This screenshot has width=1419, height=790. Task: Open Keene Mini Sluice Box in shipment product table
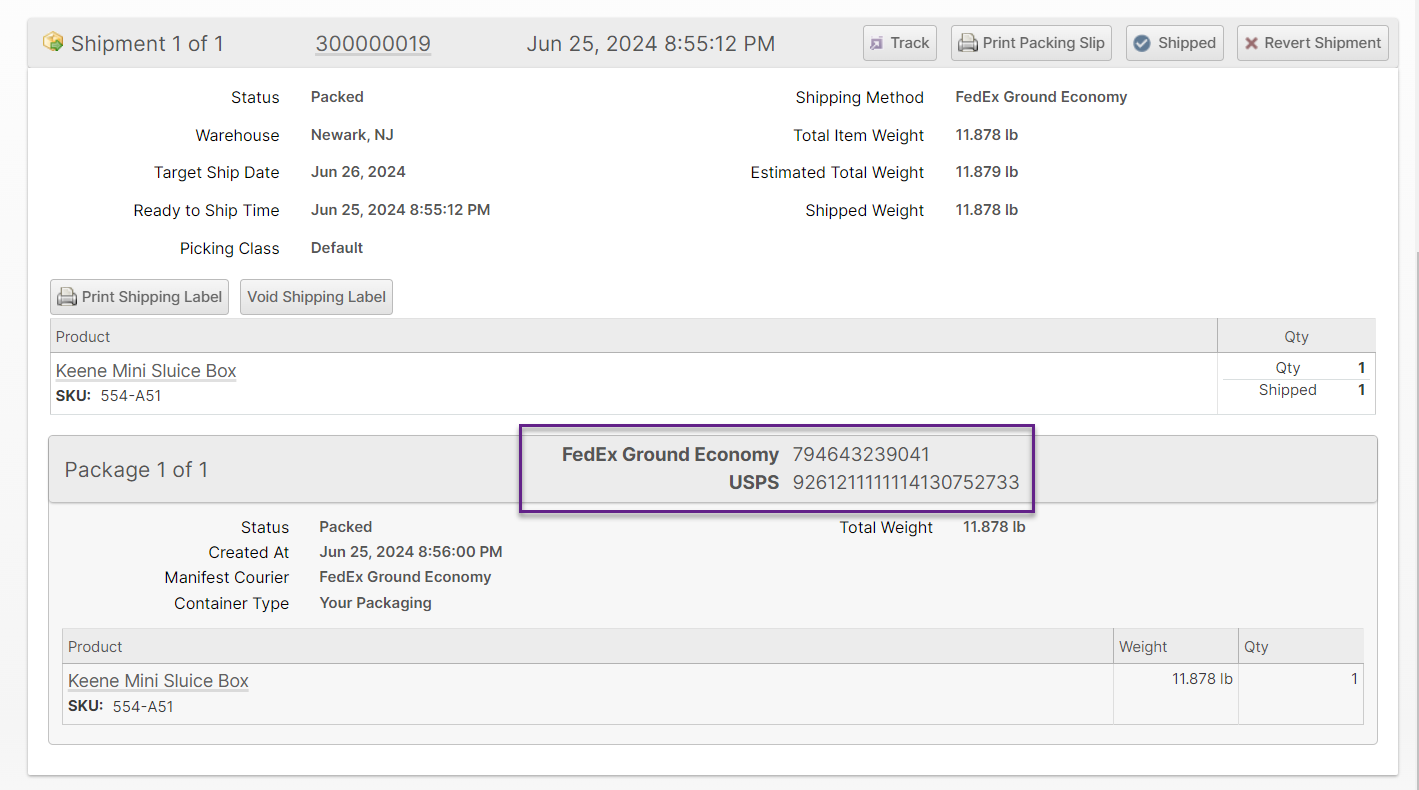(x=146, y=371)
